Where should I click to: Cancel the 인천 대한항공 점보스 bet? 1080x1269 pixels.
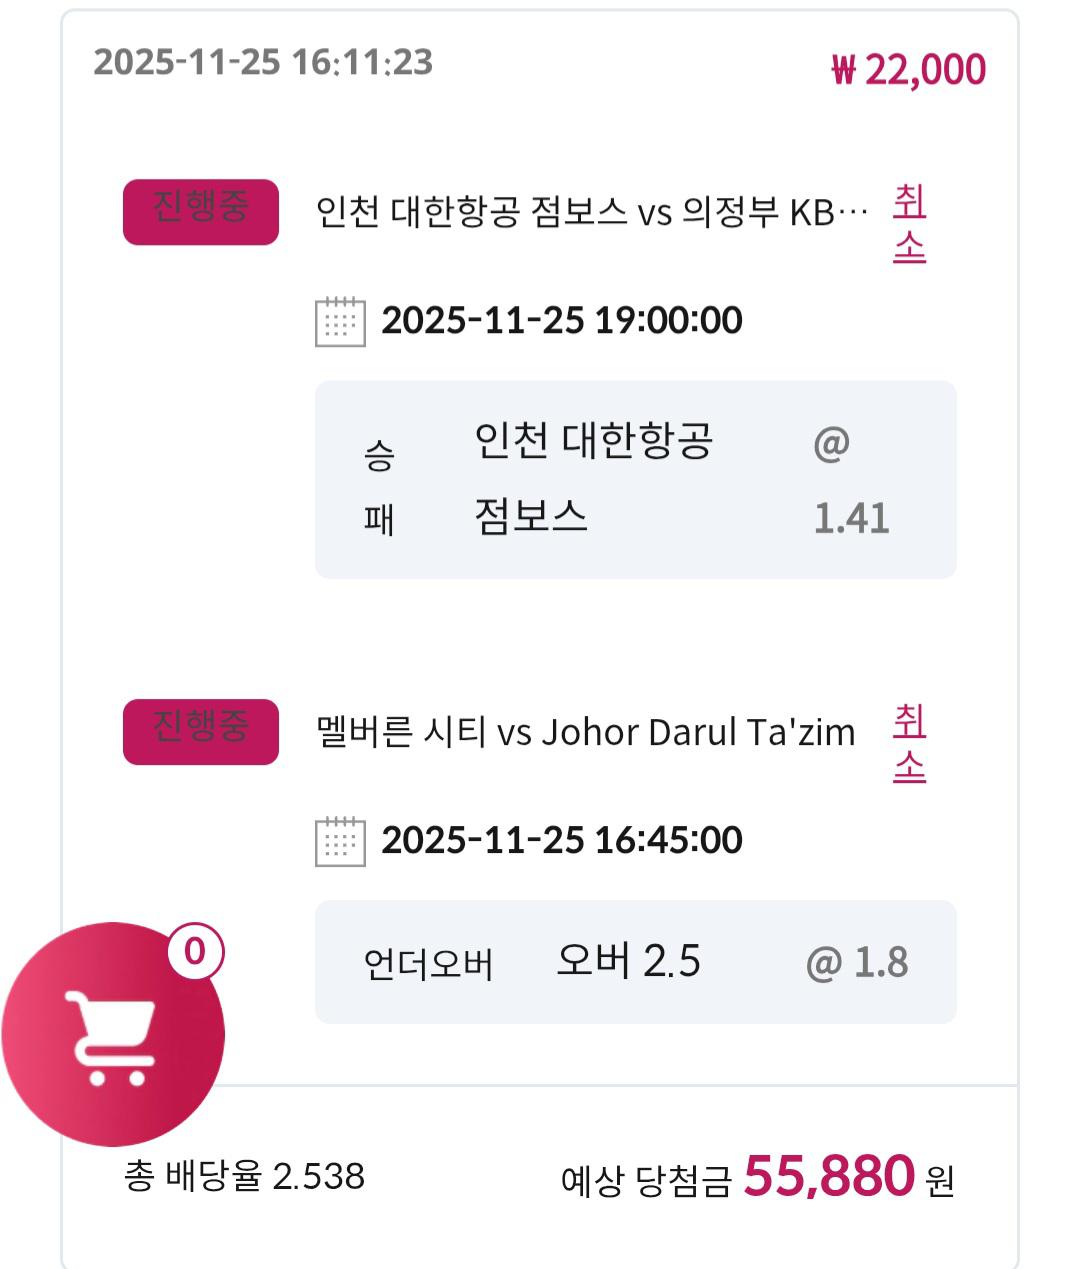(x=909, y=224)
